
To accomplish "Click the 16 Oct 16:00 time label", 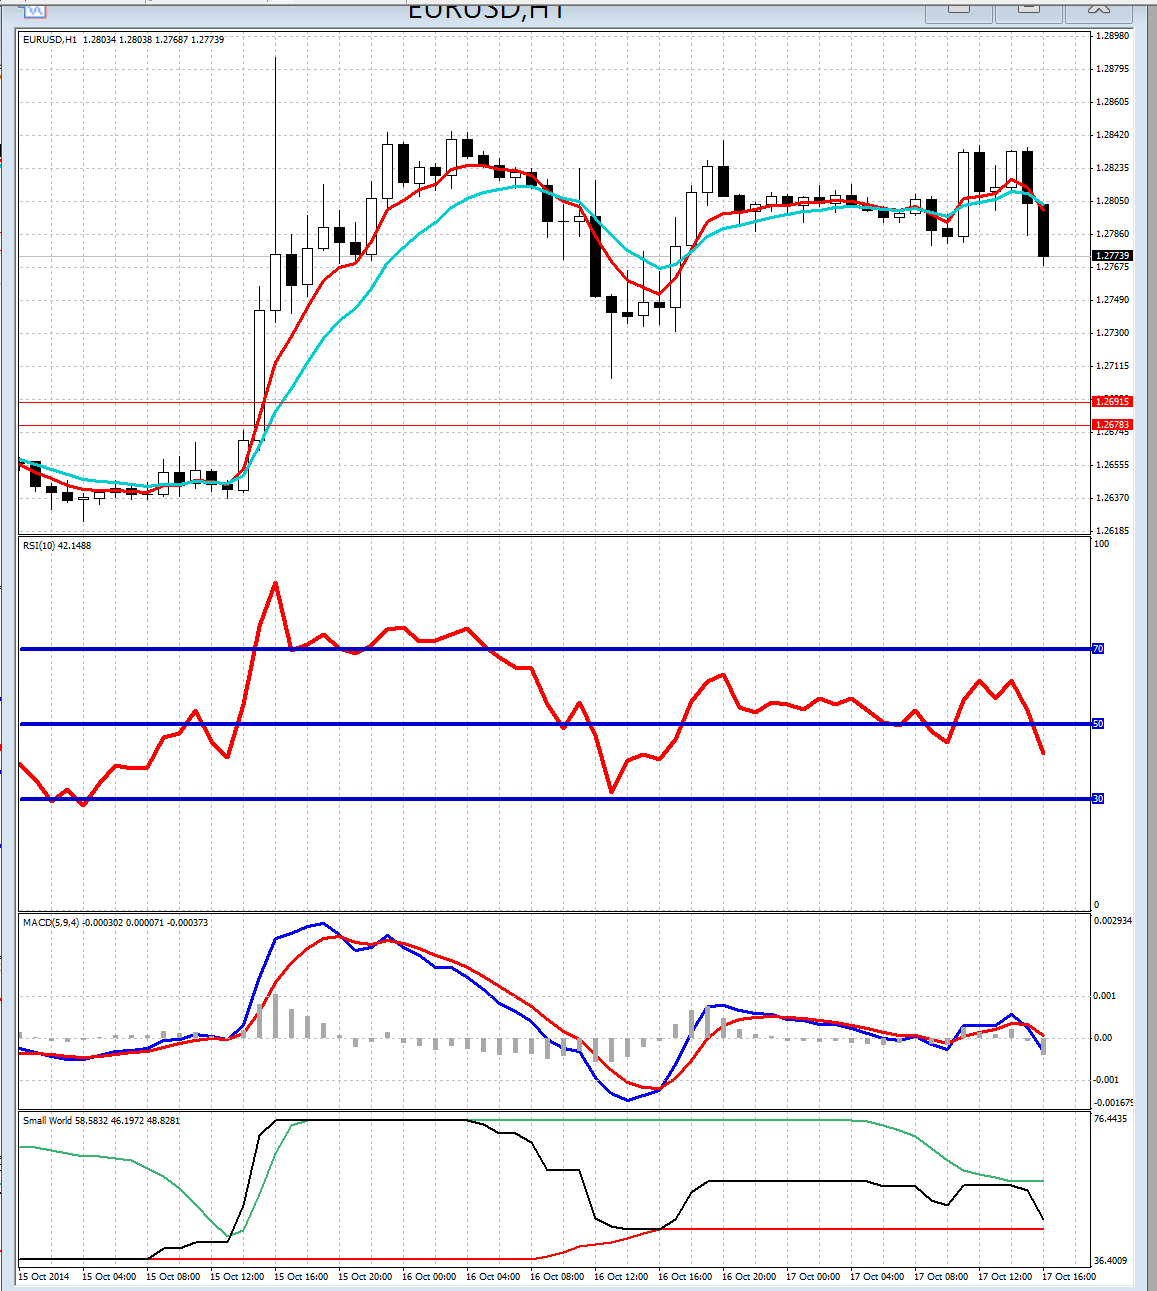I will point(685,1277).
